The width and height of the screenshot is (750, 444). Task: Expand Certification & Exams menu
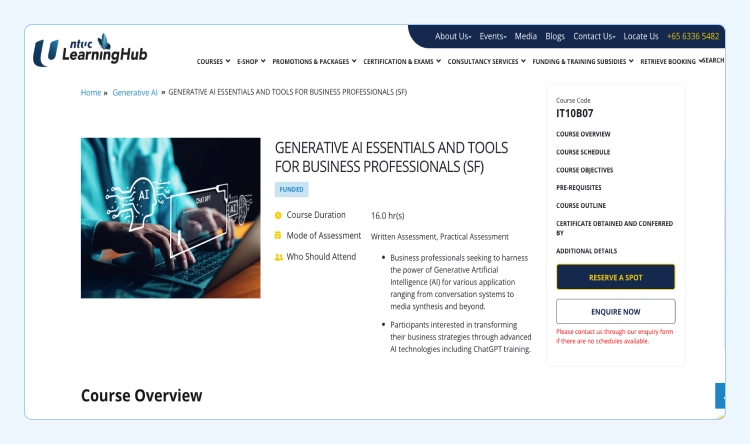402,61
